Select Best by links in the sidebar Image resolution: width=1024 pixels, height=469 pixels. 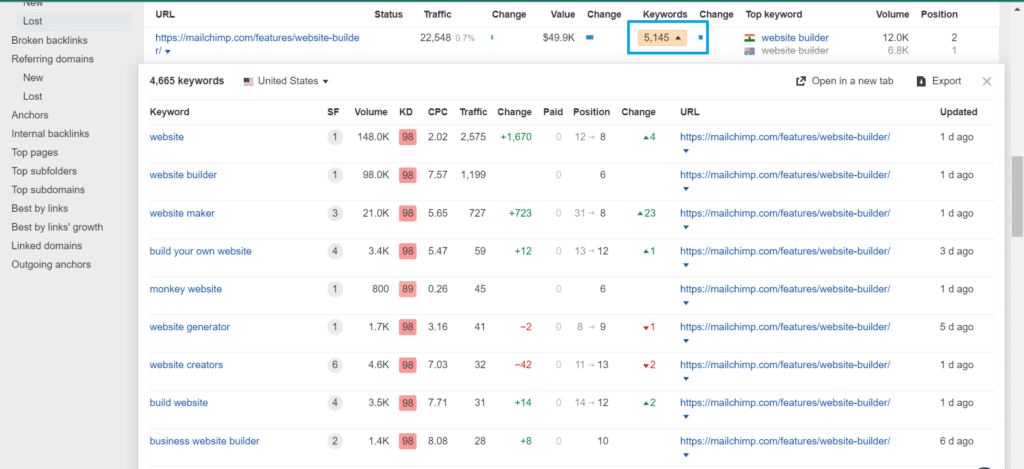(40, 208)
